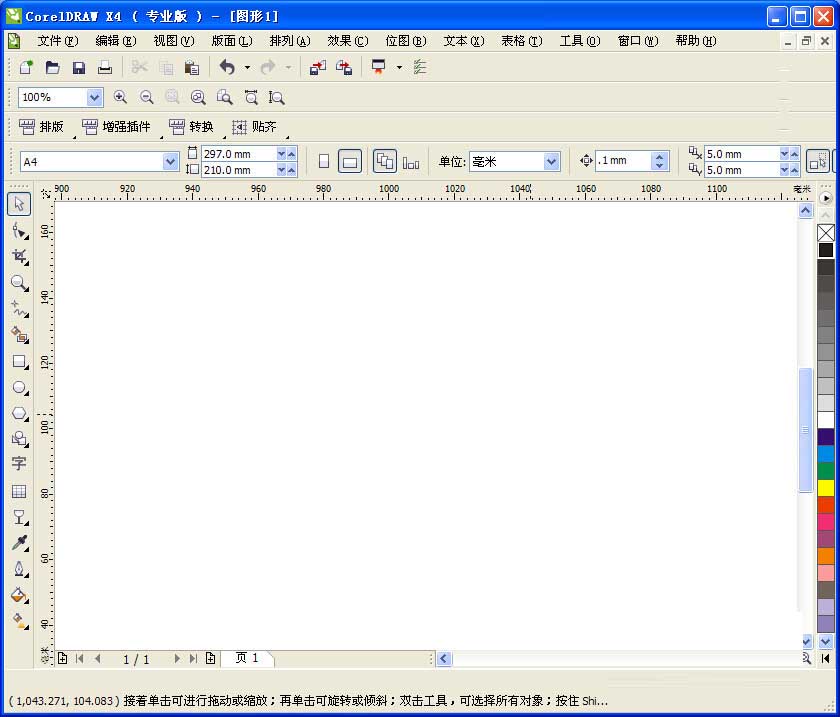
Task: Select the Shape tool
Action: point(19,232)
